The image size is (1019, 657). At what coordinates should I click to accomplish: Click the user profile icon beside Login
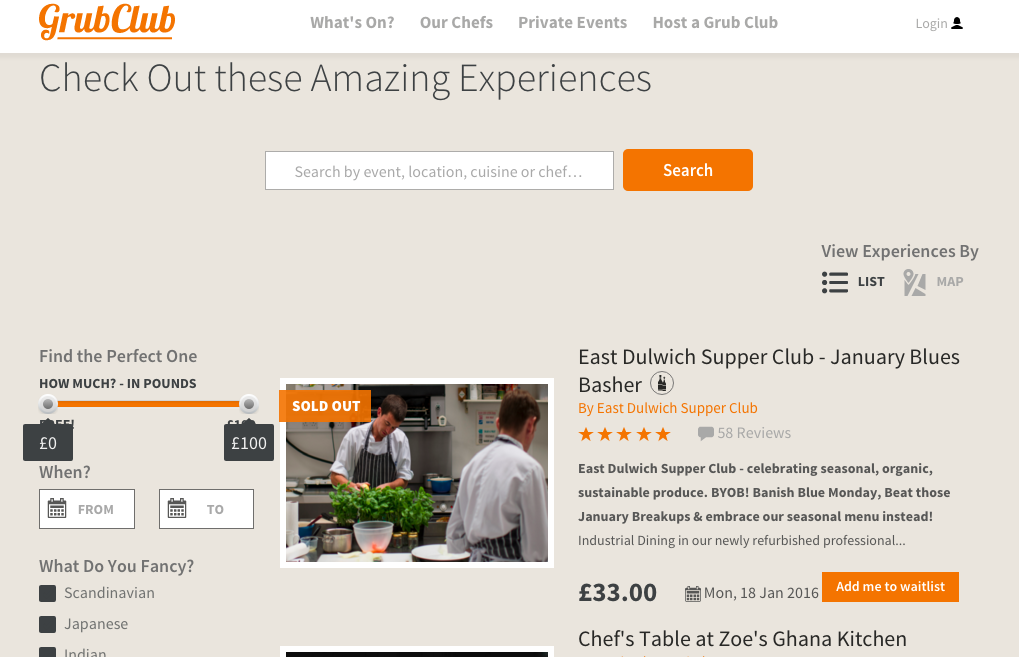957,23
